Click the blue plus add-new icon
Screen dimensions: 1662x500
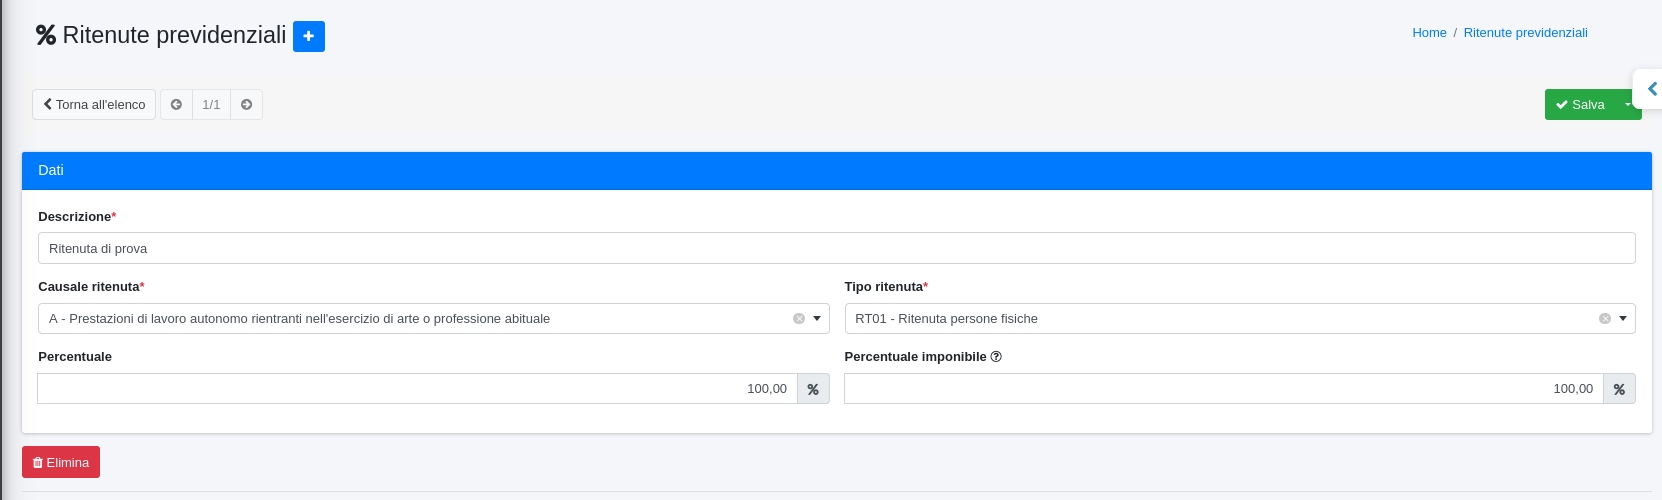[x=309, y=36]
